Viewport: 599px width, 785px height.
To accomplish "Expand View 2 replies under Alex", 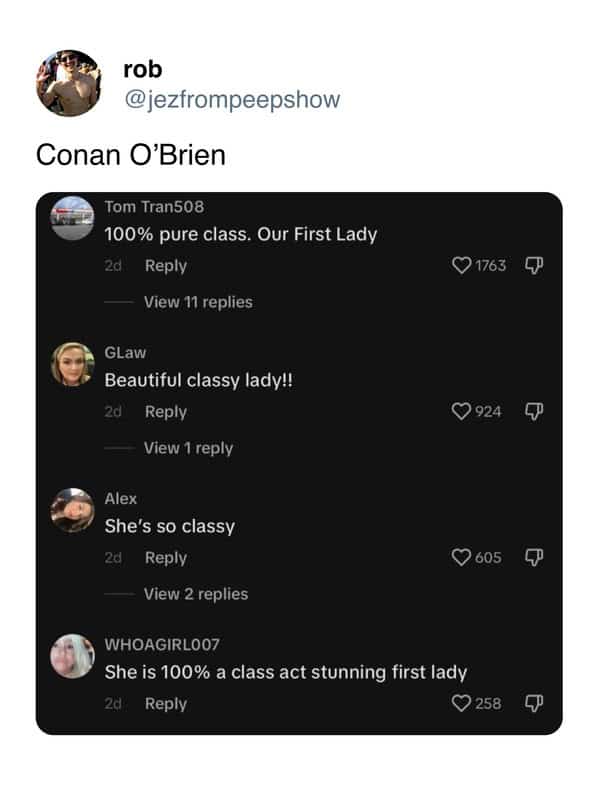I will point(196,594).
